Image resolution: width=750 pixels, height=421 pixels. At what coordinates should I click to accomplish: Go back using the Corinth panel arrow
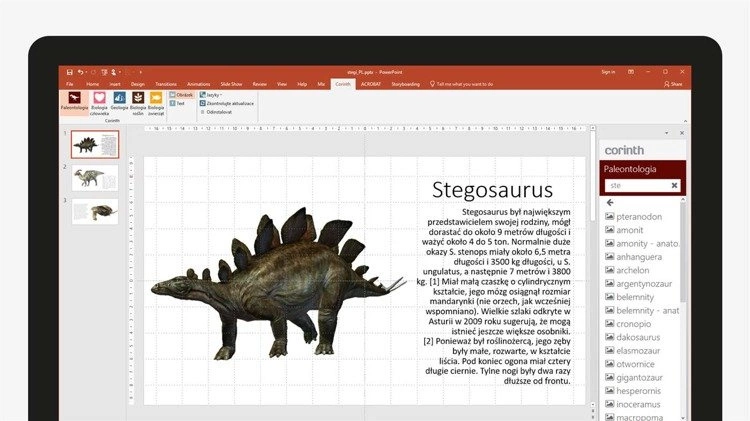click(x=610, y=202)
